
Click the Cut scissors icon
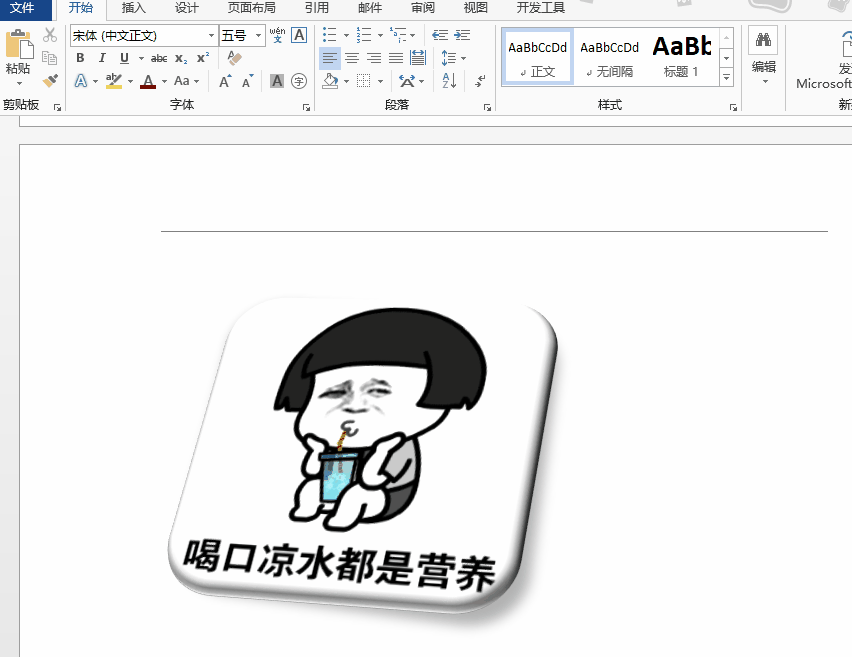click(50, 35)
